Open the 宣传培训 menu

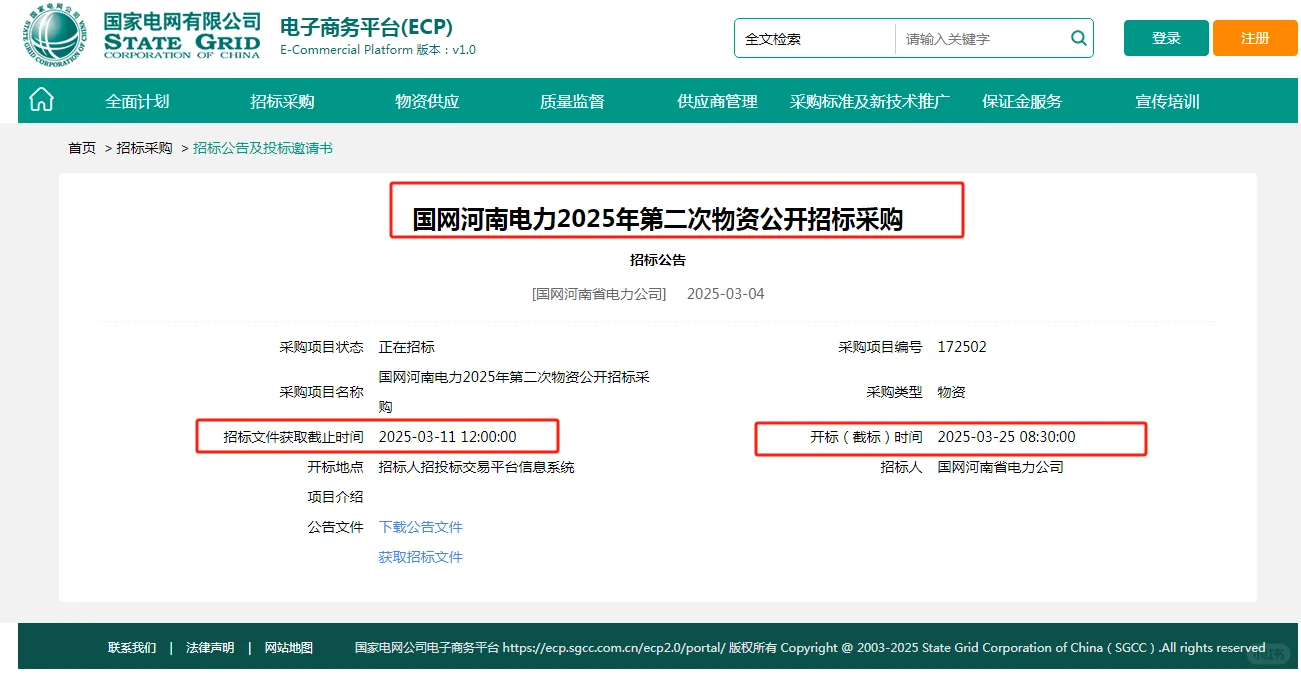click(1167, 101)
